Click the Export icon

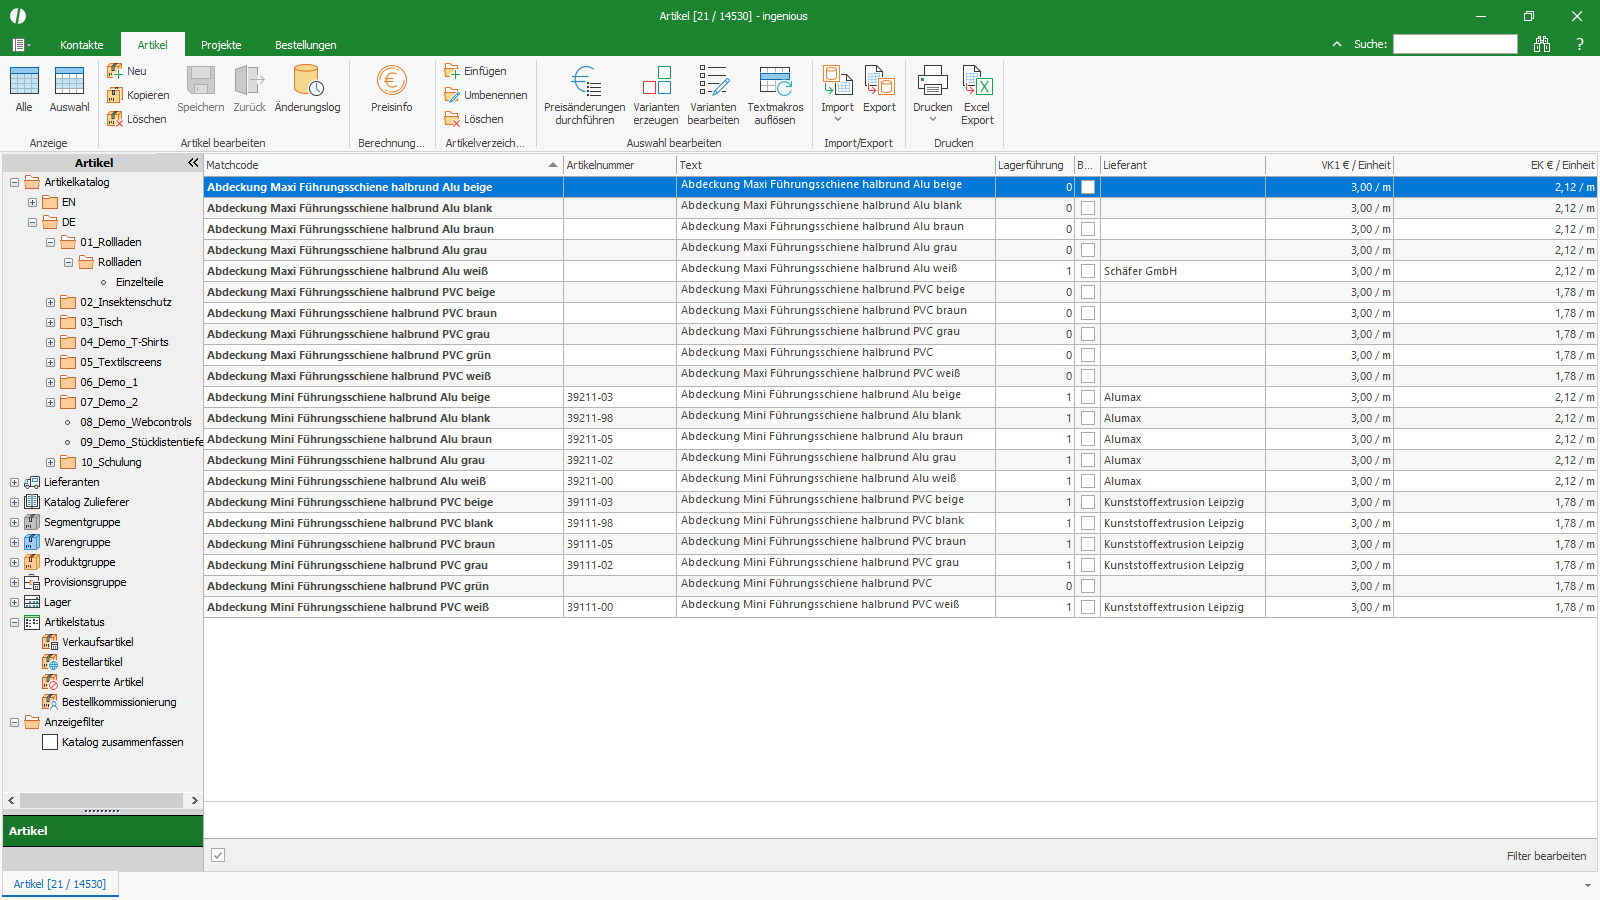[880, 90]
